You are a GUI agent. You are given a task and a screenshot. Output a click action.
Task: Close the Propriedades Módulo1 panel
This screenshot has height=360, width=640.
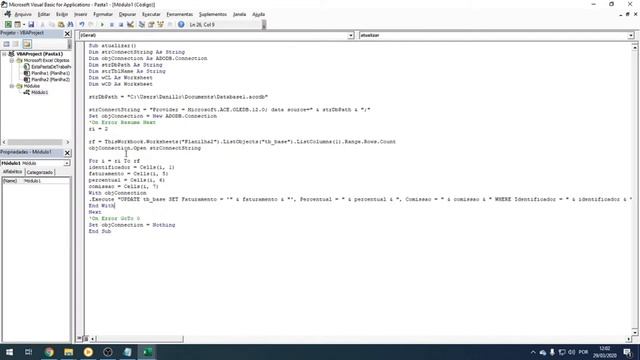tap(67, 153)
